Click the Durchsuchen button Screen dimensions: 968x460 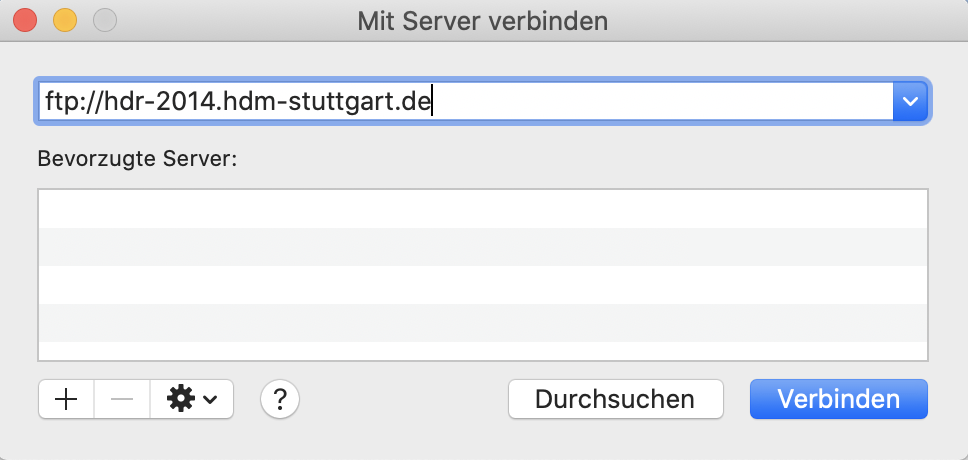click(615, 399)
